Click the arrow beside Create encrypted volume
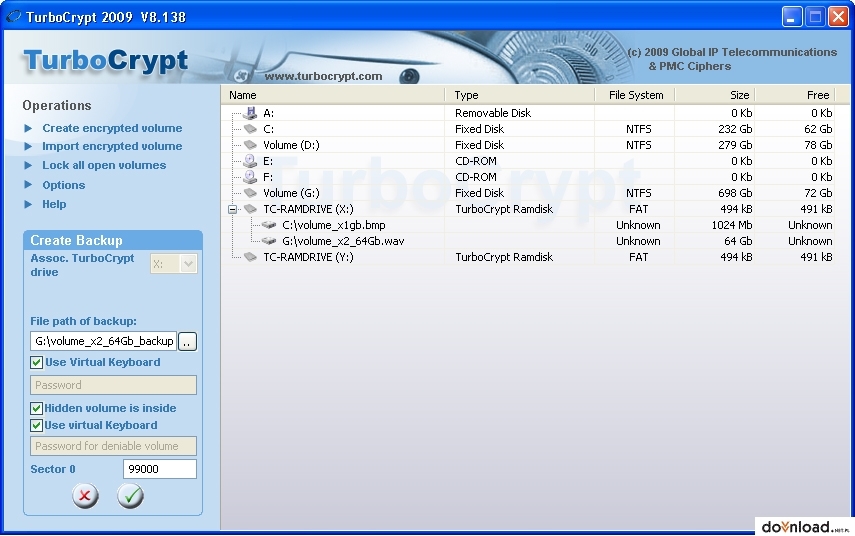Screen dimensions: 855x536 point(28,128)
